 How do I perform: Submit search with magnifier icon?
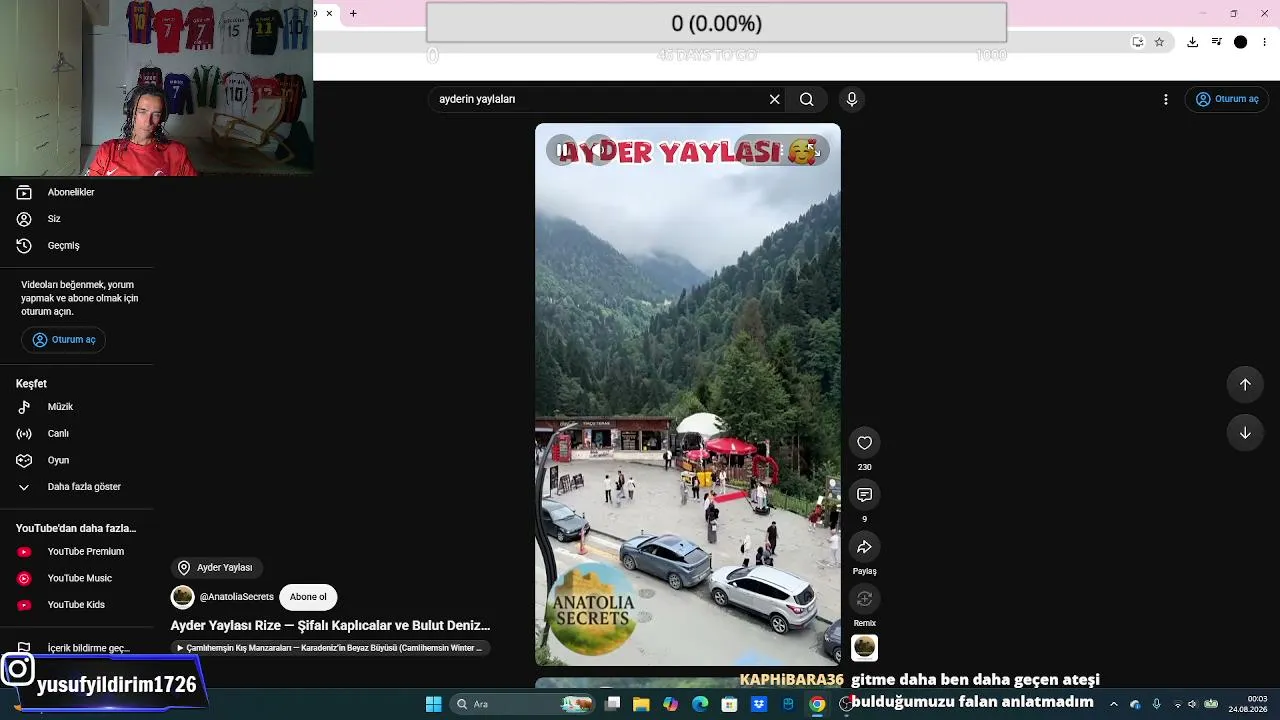(x=806, y=99)
